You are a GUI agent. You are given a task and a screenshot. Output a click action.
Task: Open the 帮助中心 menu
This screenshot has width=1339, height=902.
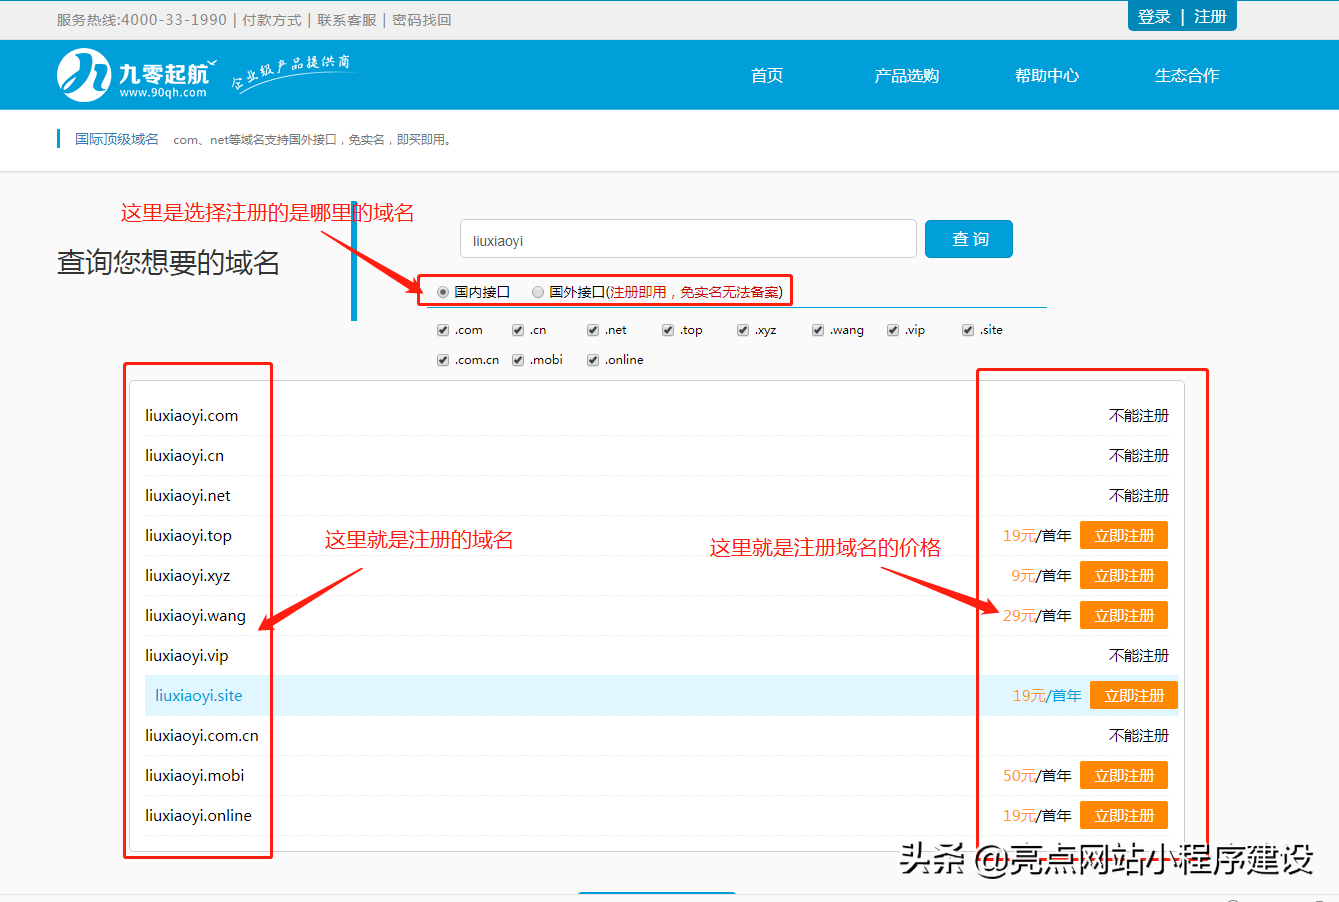click(x=1046, y=75)
